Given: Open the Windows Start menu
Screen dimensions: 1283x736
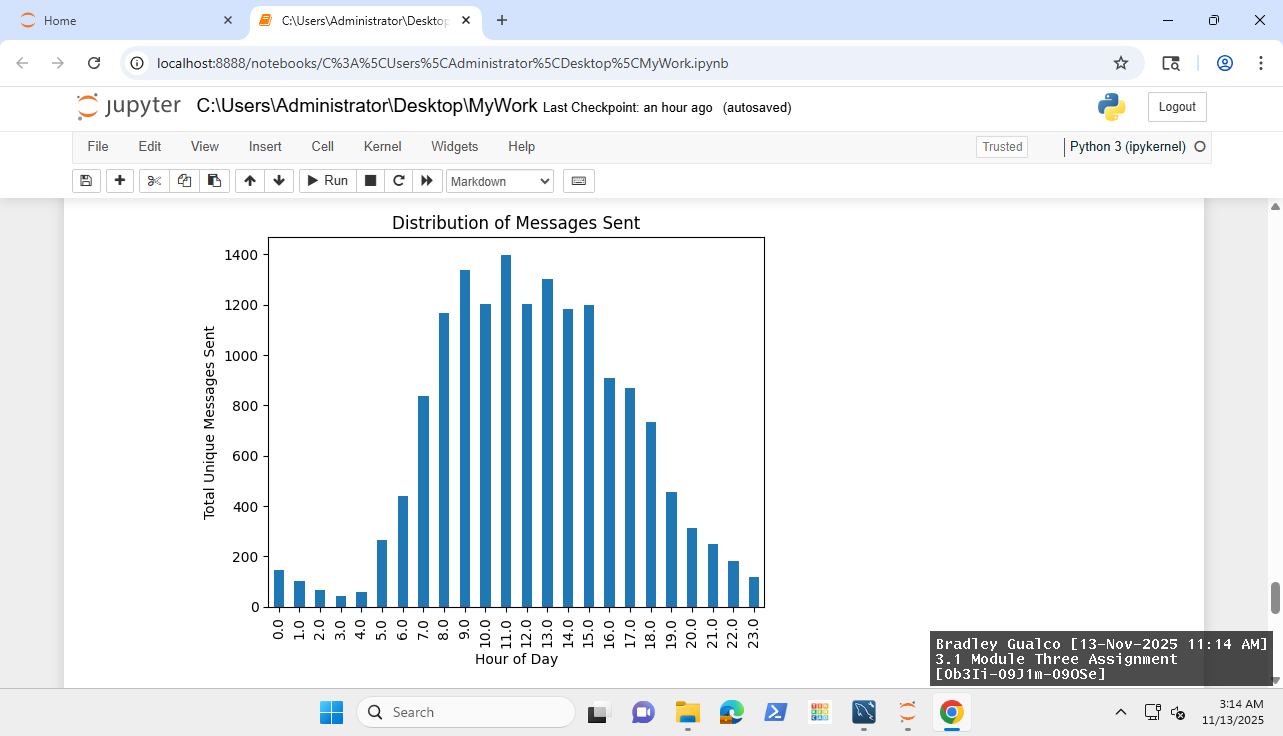Looking at the screenshot, I should (x=331, y=712).
